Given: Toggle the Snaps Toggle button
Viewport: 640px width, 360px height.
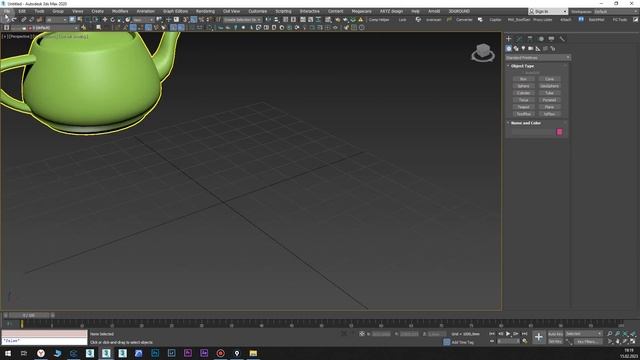Looking at the screenshot, I should click(186, 20).
